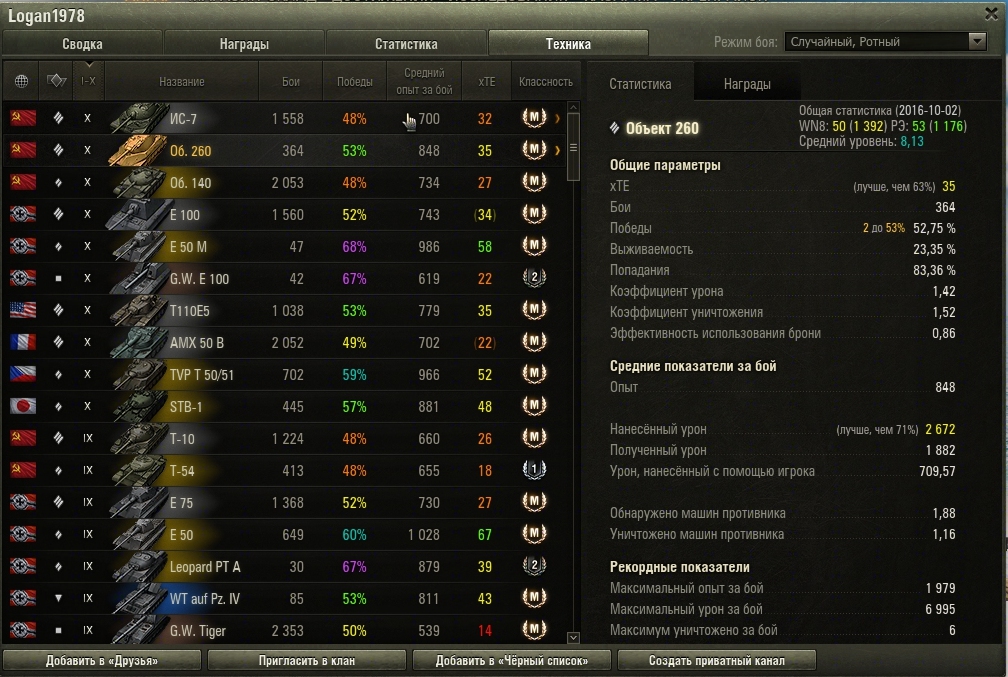Click the G.W. E 100 class 2 badge
The image size is (1008, 677).
[534, 278]
